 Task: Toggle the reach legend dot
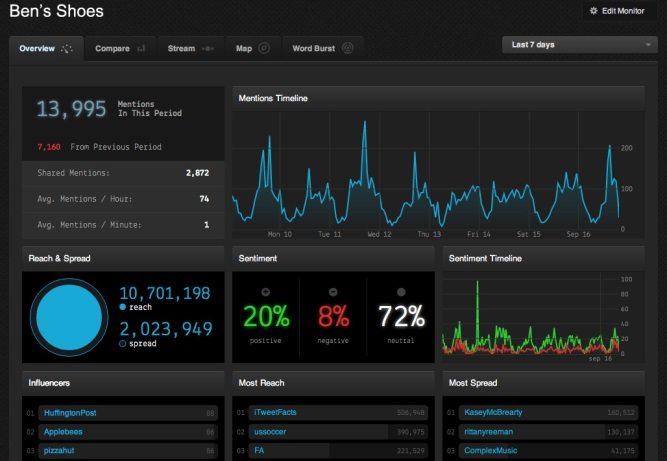(x=123, y=309)
